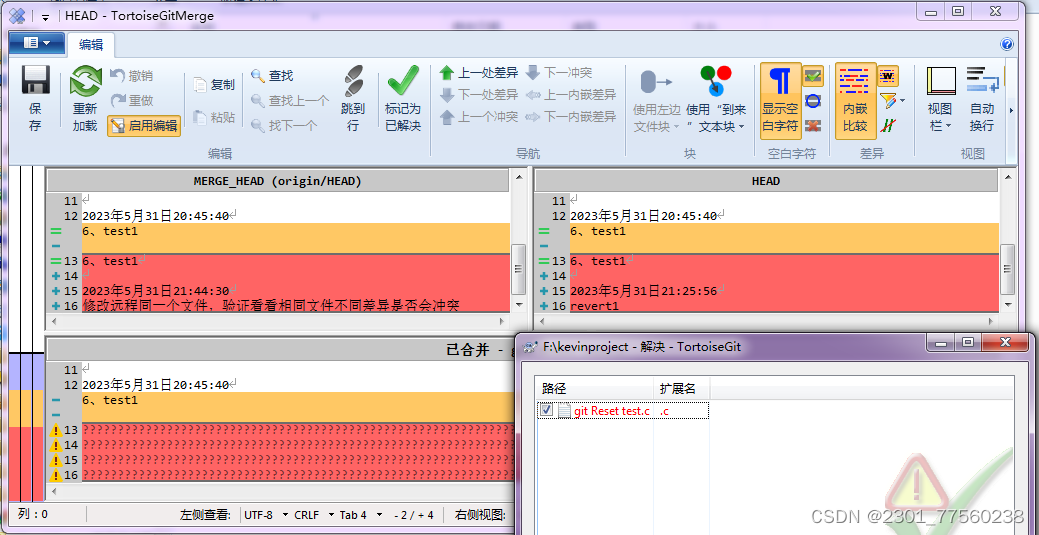Click left pane line 2023年5月31日21:44:30

tap(156, 290)
